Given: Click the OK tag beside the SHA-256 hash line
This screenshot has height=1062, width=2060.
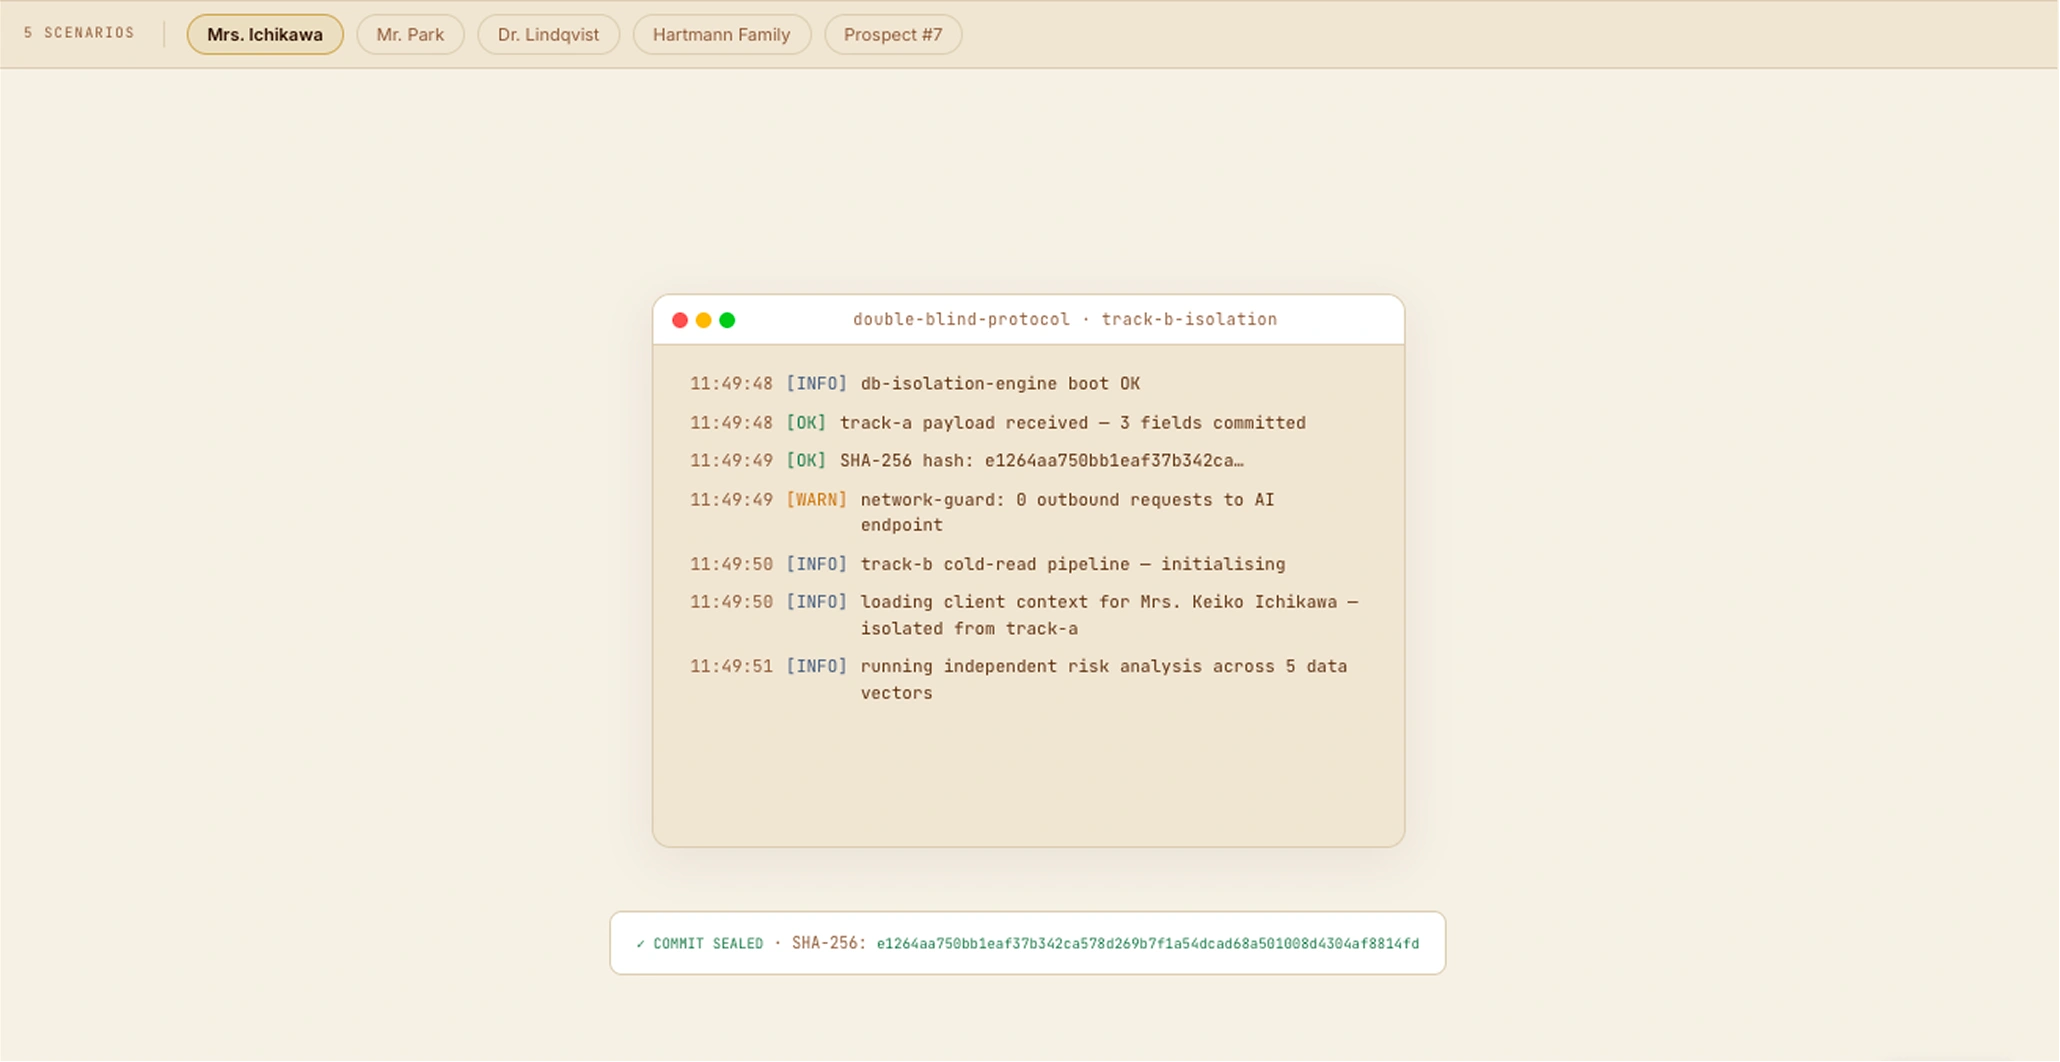Looking at the screenshot, I should pyautogui.click(x=806, y=460).
